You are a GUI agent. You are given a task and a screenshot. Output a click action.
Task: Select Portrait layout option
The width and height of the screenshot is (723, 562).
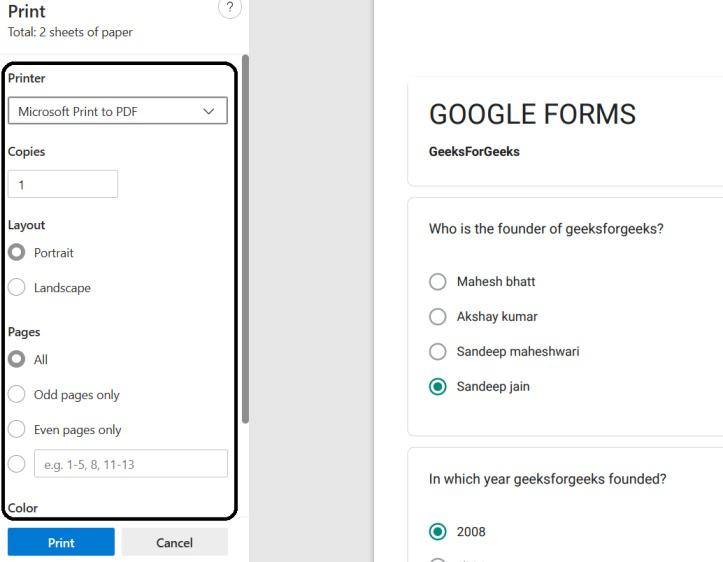point(17,253)
